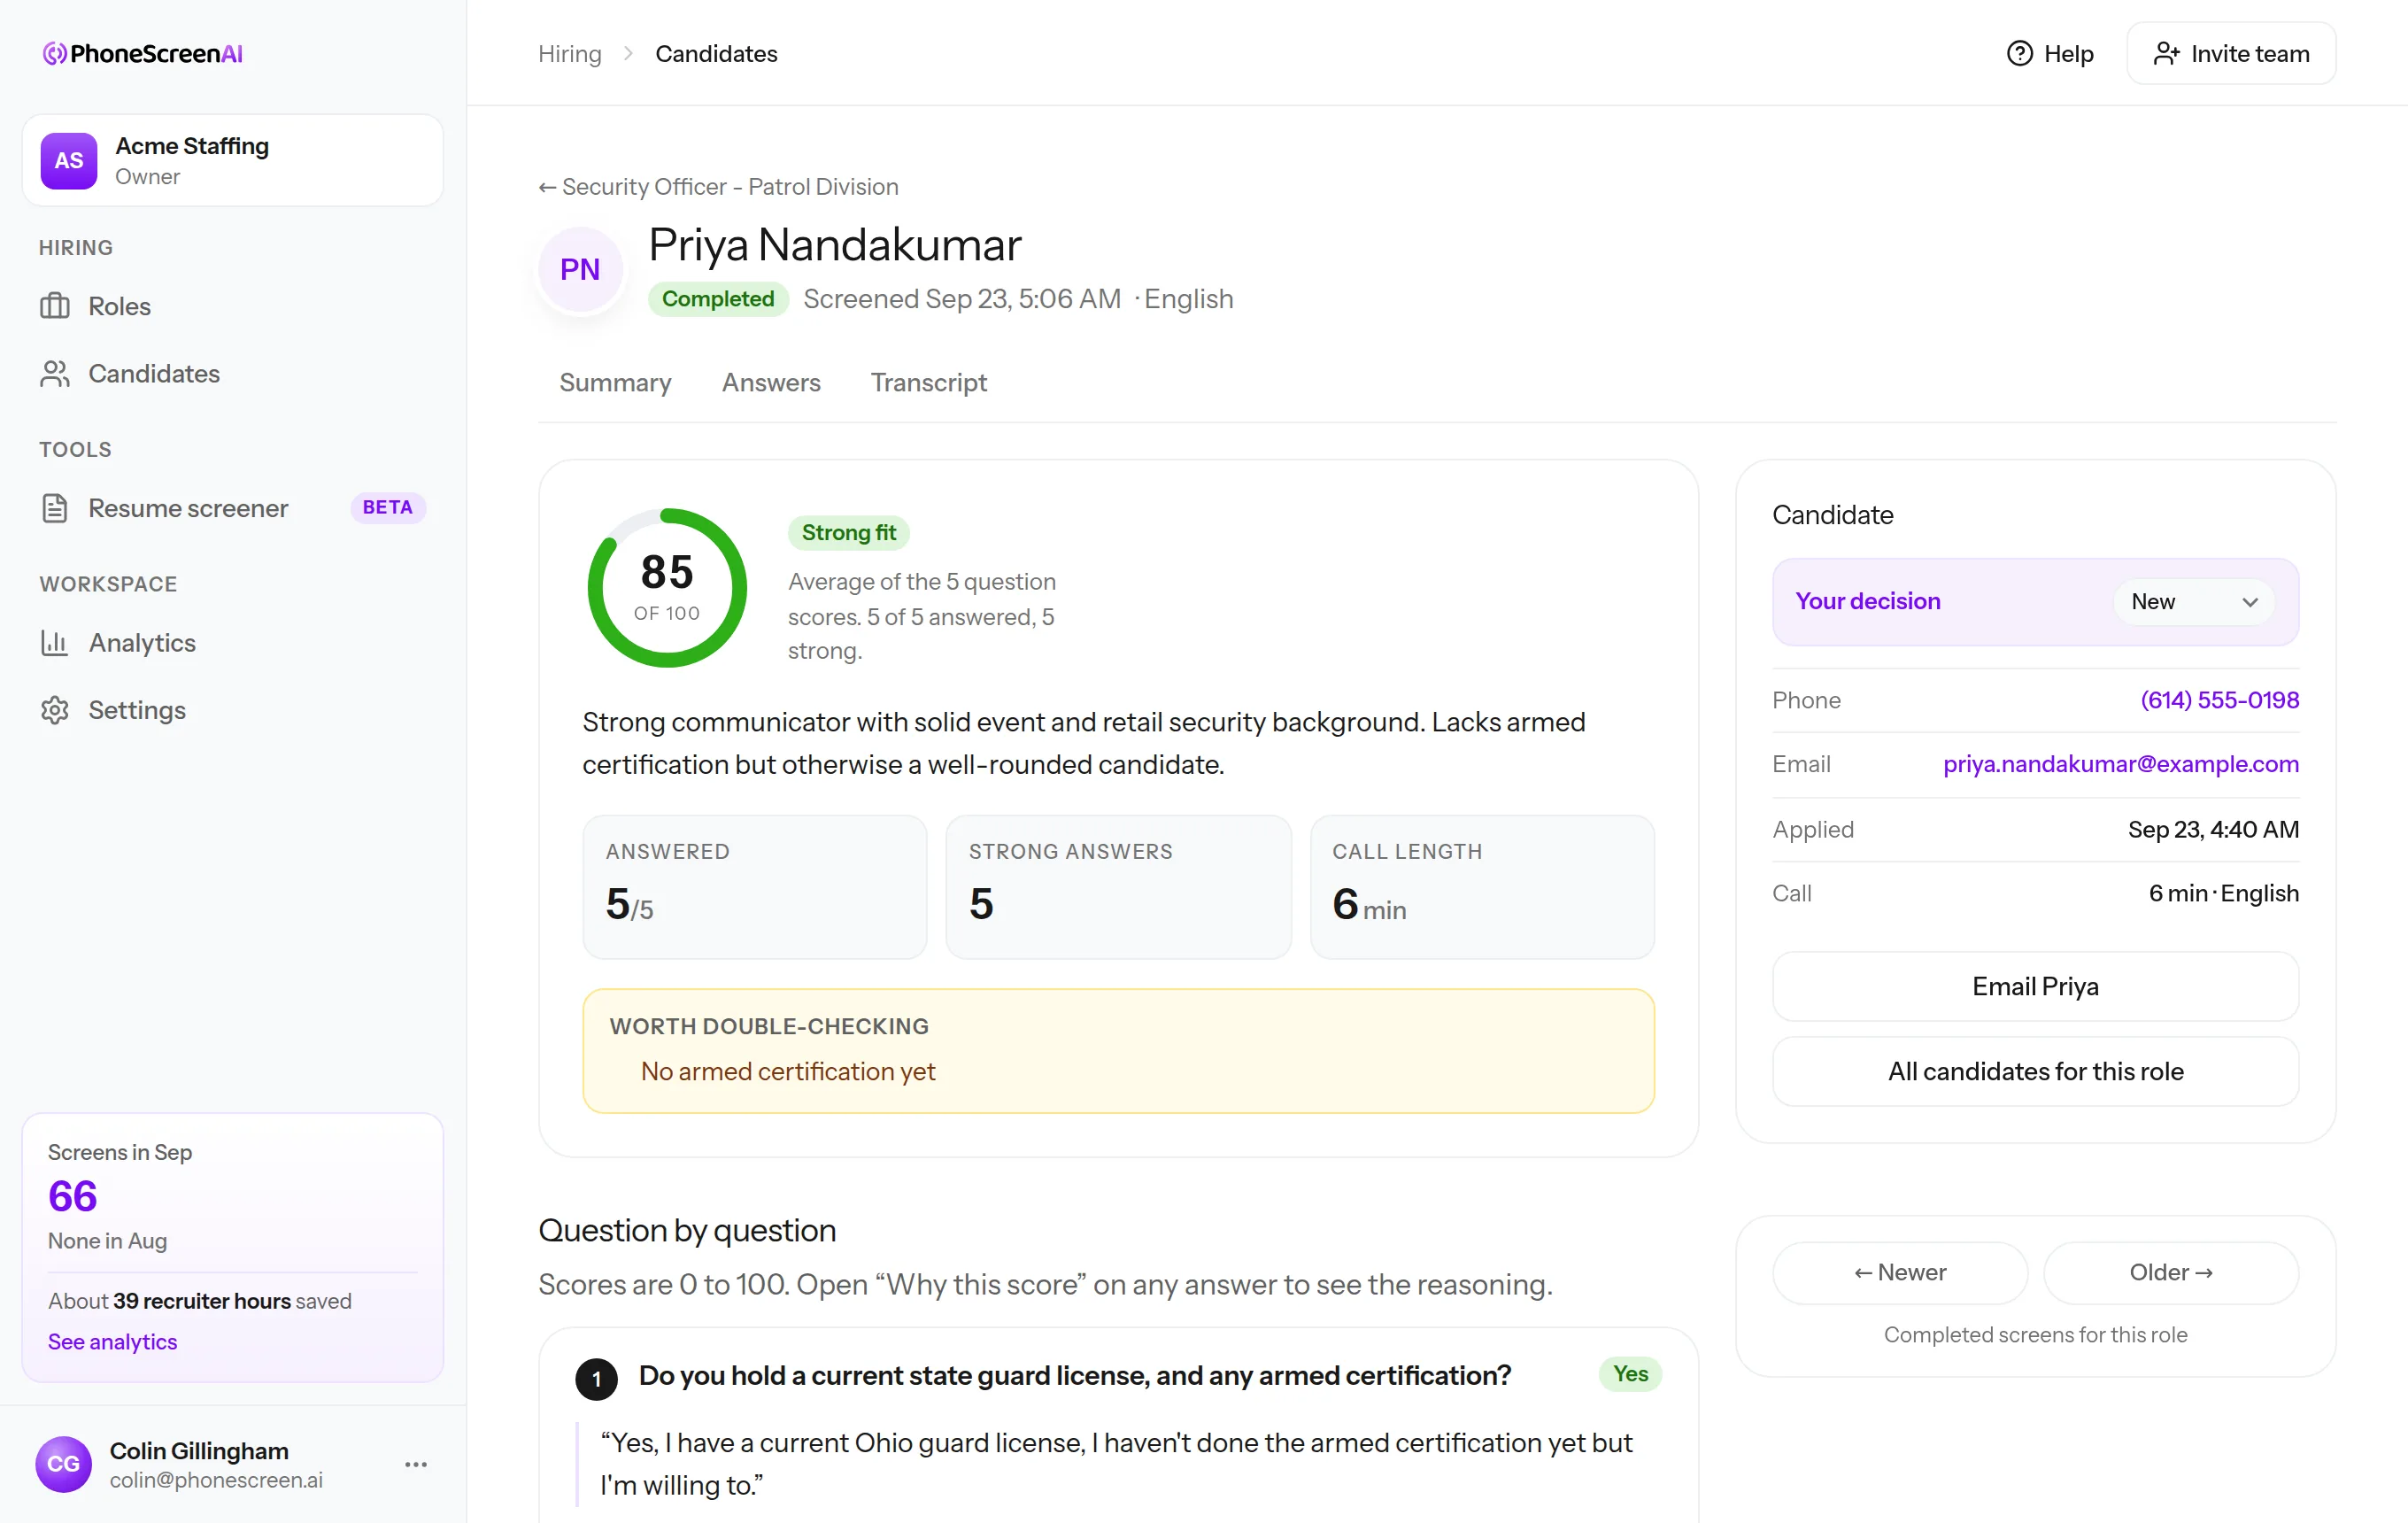This screenshot has height=1523, width=2408.
Task: Open Candidates via people icon
Action: (x=55, y=373)
